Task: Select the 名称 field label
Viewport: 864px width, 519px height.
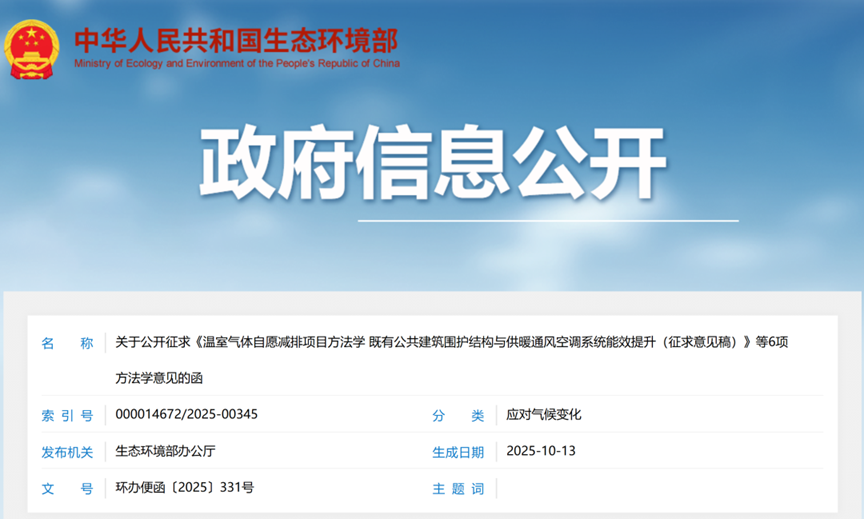Action: 67,343
